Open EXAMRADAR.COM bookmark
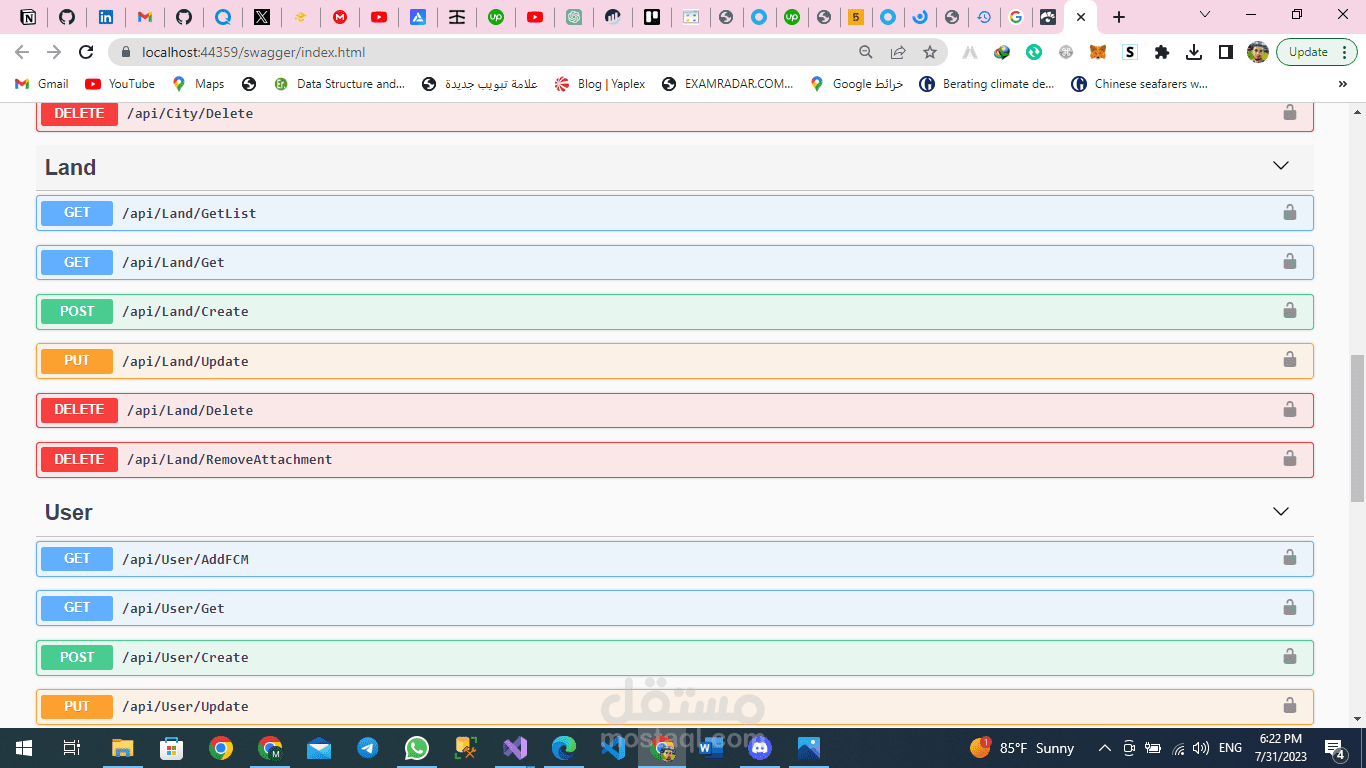Screen dimensions: 1366x768 pos(727,84)
